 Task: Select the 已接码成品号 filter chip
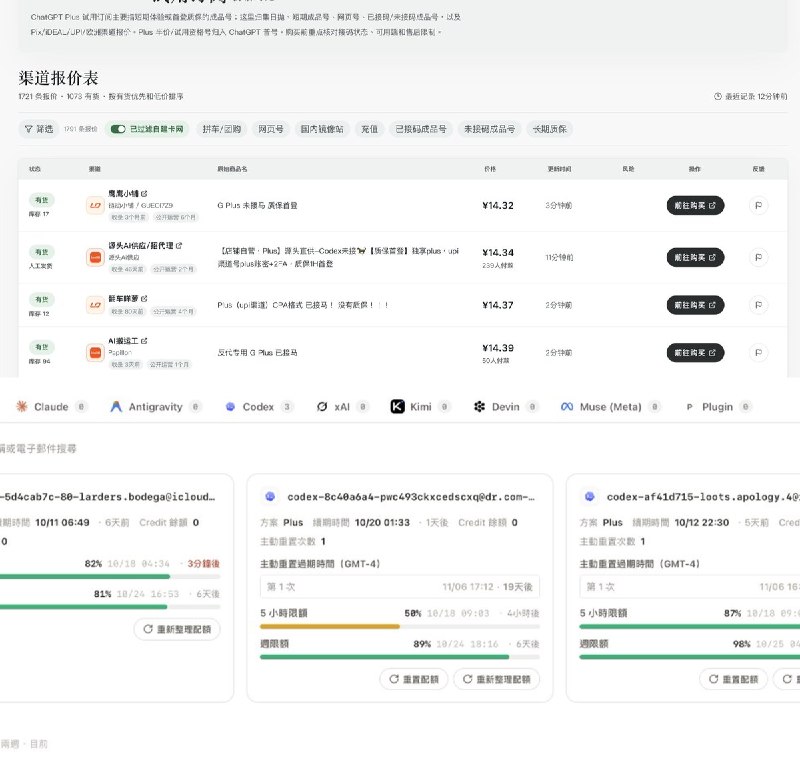click(x=421, y=129)
